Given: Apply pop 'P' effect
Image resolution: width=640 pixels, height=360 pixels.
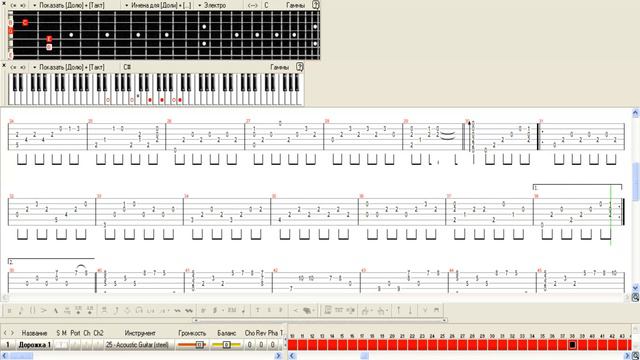Looking at the screenshot, I should click(280, 310).
